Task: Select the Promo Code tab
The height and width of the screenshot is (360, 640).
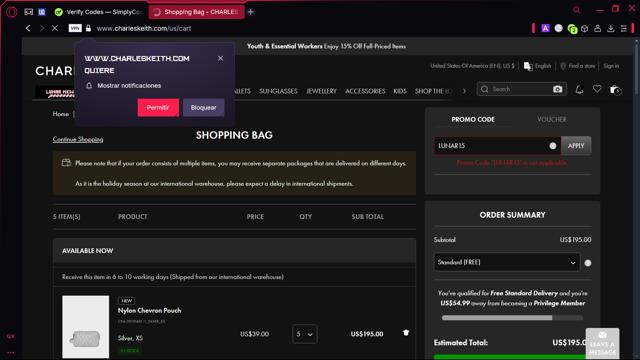Action: pos(473,119)
